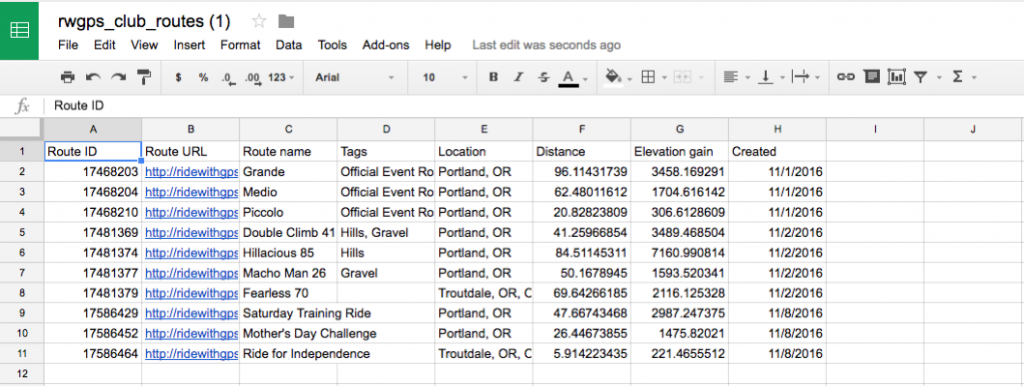The height and width of the screenshot is (386, 1024).
Task: Insert a comment
Action: point(871,77)
